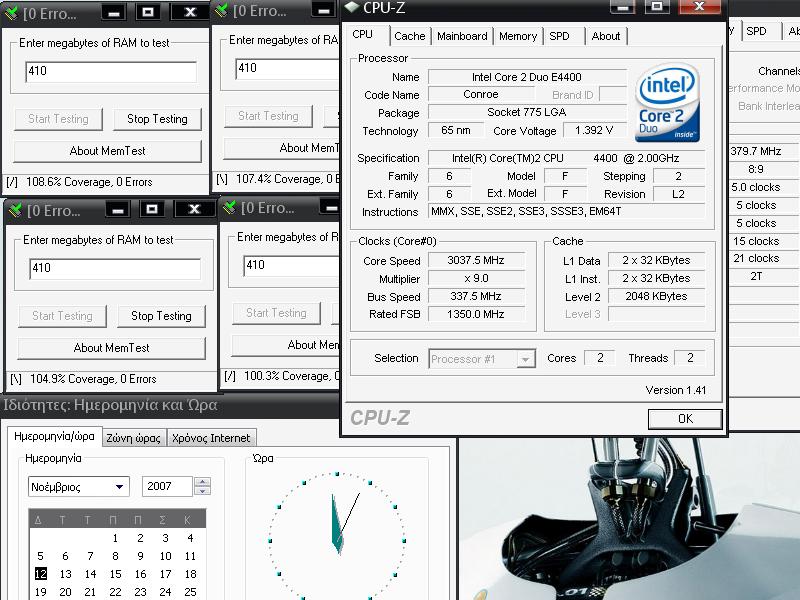Select day 25 in the calendar

tap(190, 592)
